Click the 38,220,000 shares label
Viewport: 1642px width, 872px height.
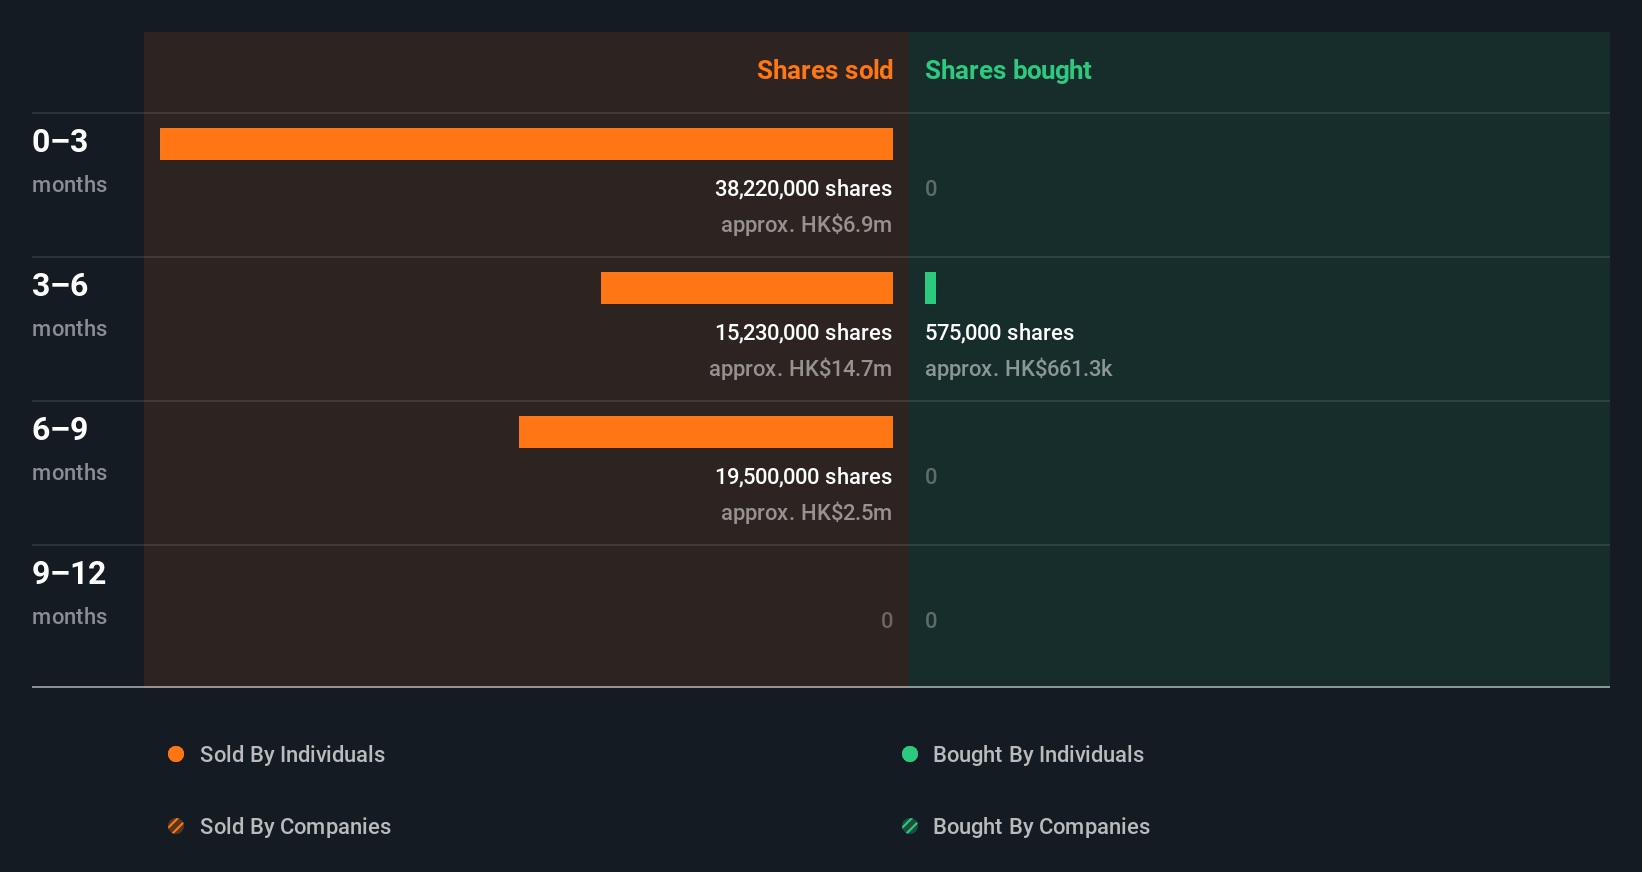[x=803, y=188]
